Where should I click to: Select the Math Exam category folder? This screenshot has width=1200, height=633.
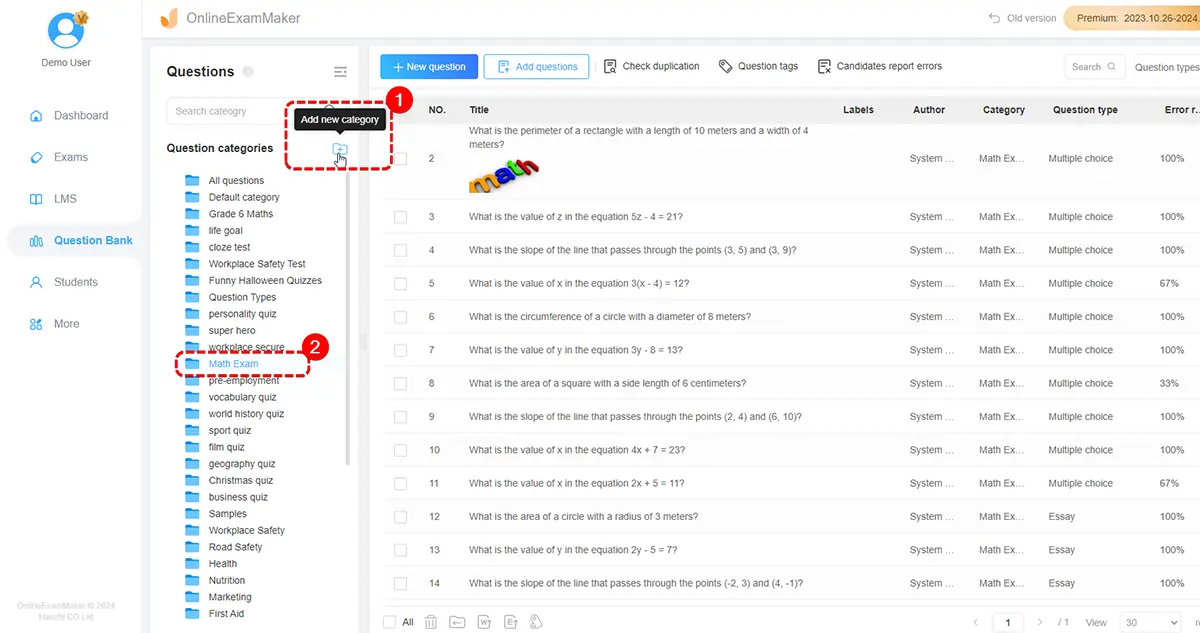pos(233,364)
